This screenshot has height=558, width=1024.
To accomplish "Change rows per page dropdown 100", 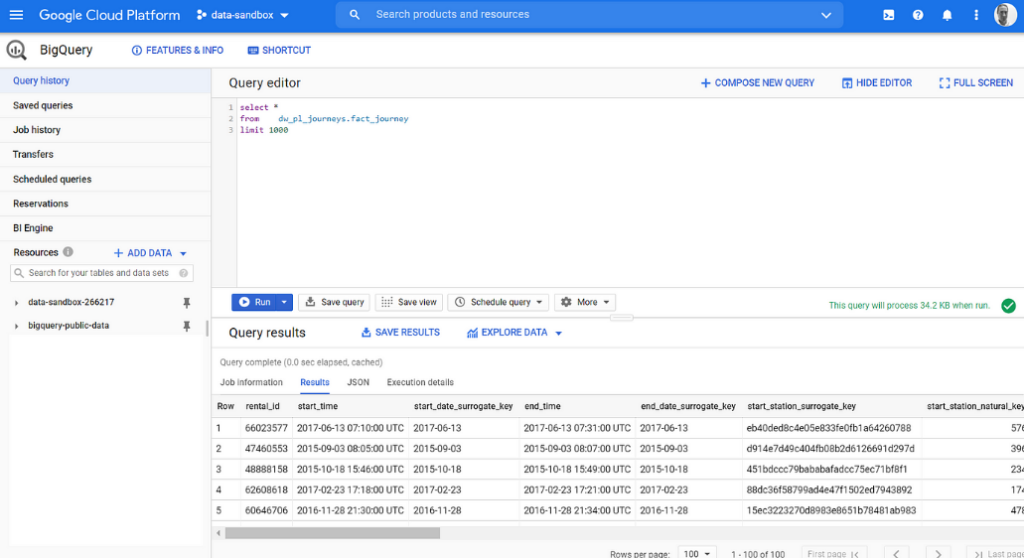I will tap(697, 553).
